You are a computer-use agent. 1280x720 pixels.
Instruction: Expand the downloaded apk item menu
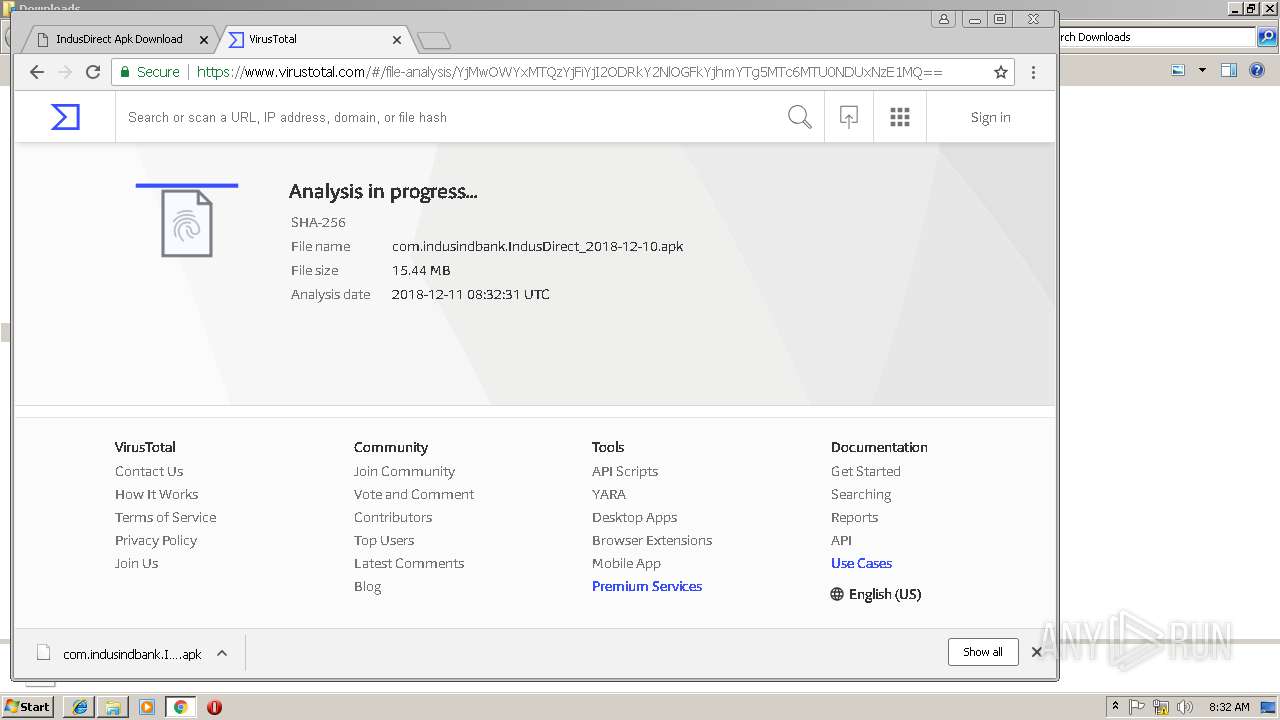(x=222, y=653)
